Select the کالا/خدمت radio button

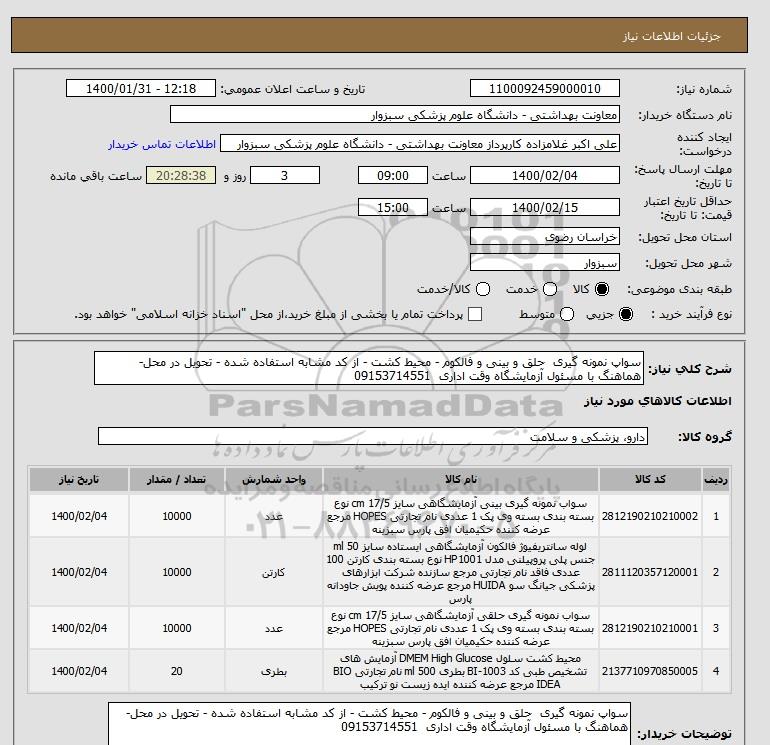click(x=483, y=289)
